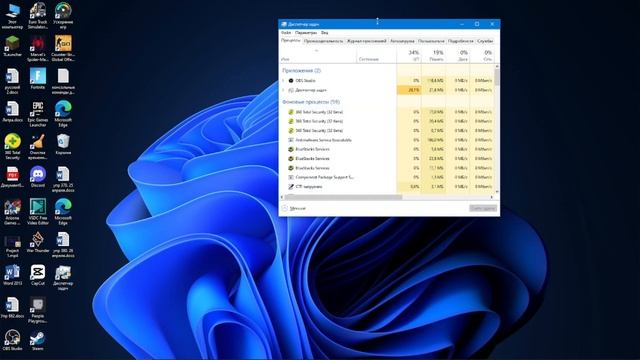This screenshot has height=360, width=640.
Task: Click the Снять задачу button
Action: 483,209
